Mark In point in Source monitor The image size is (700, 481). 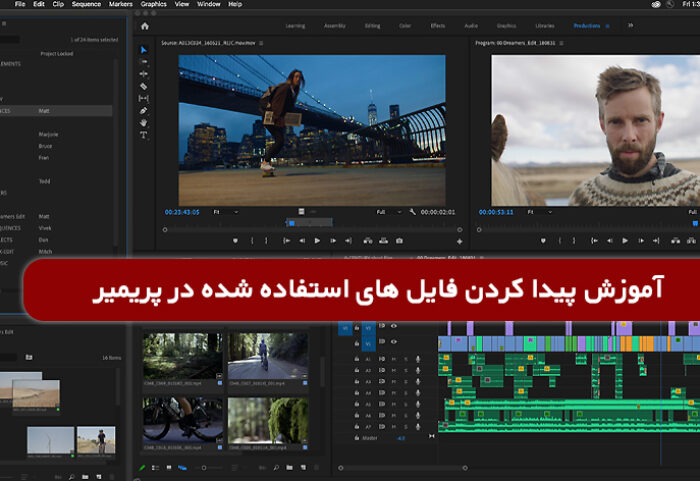coord(252,241)
